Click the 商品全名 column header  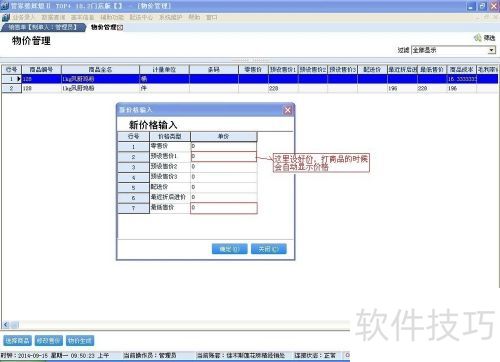(100, 70)
